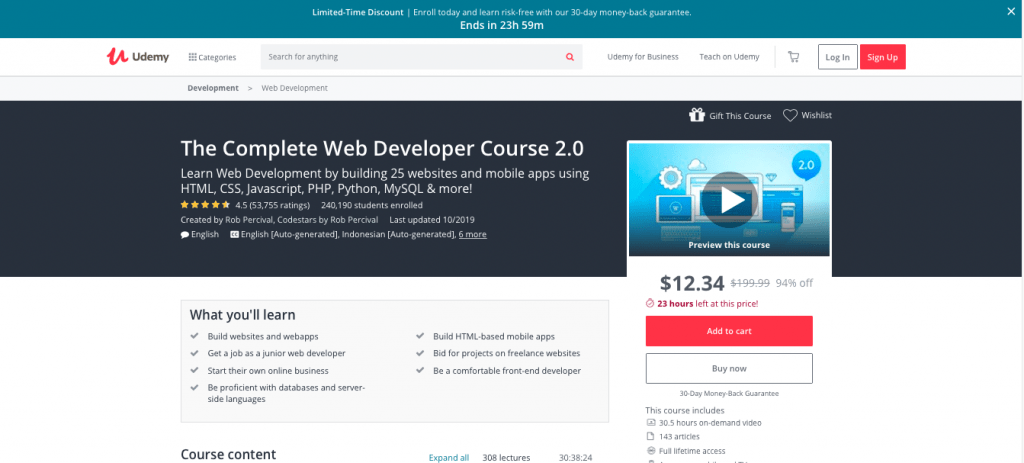Click the Sign Up button
Screen dimensions: 1024x463
click(x=882, y=57)
